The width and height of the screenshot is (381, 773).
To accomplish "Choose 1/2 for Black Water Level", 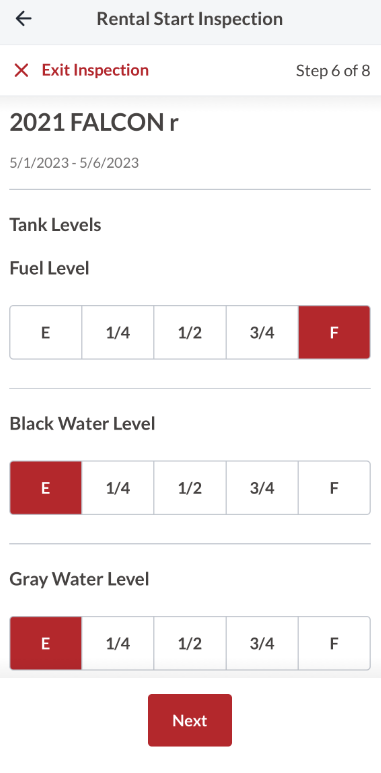I will click(190, 488).
